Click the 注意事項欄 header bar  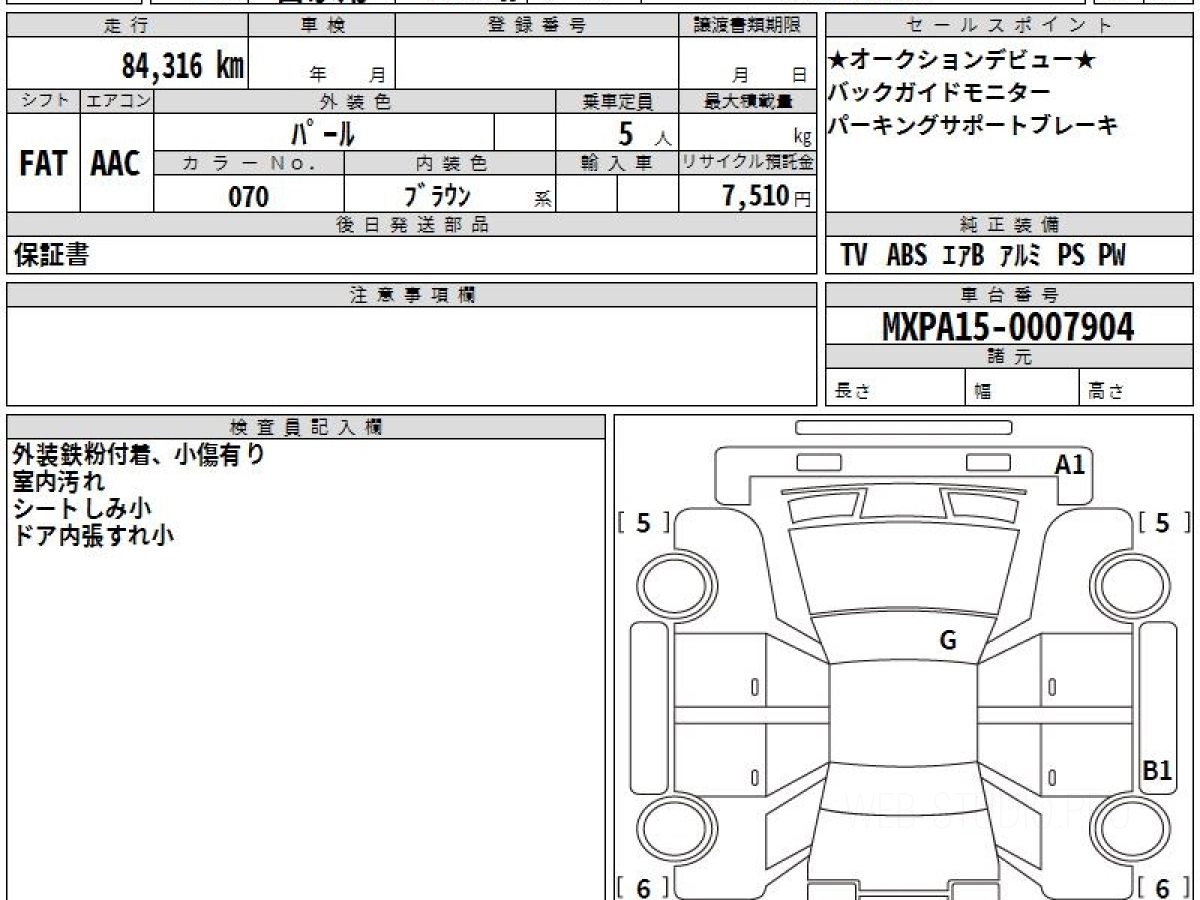coord(411,295)
